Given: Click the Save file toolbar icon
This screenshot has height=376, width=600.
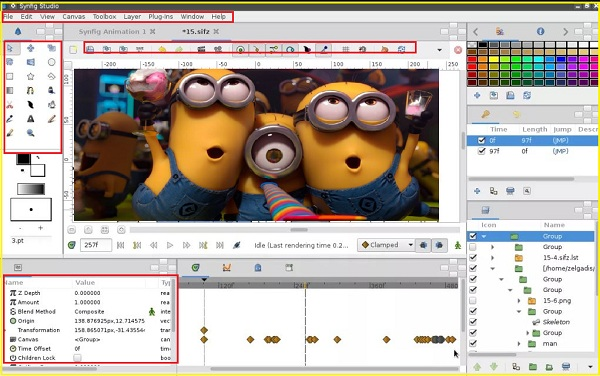Looking at the screenshot, I should (x=90, y=49).
